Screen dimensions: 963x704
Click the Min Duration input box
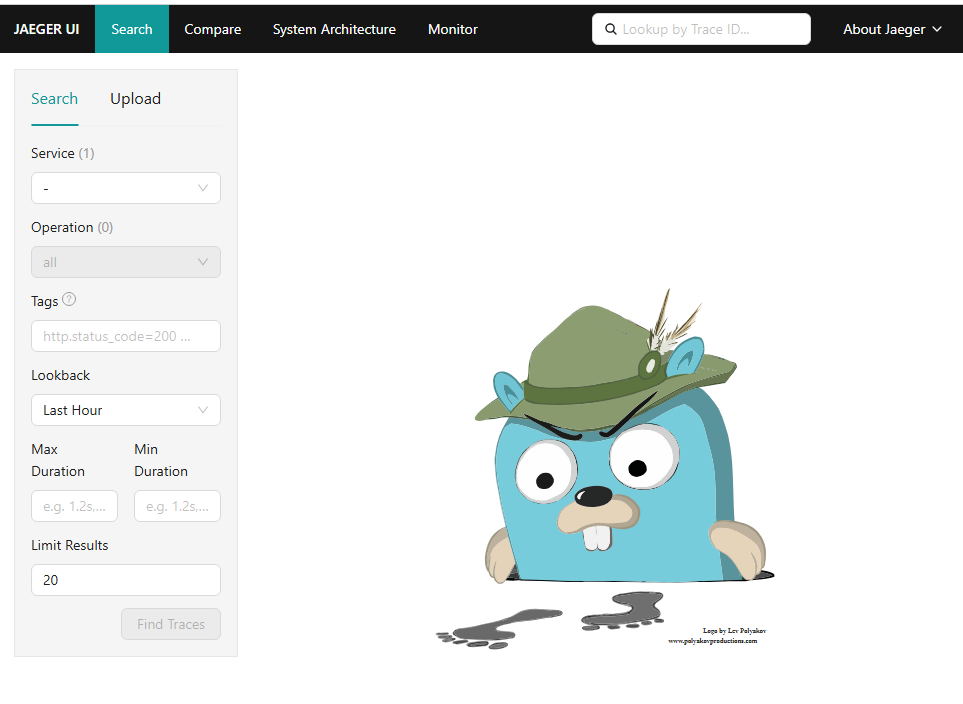177,506
